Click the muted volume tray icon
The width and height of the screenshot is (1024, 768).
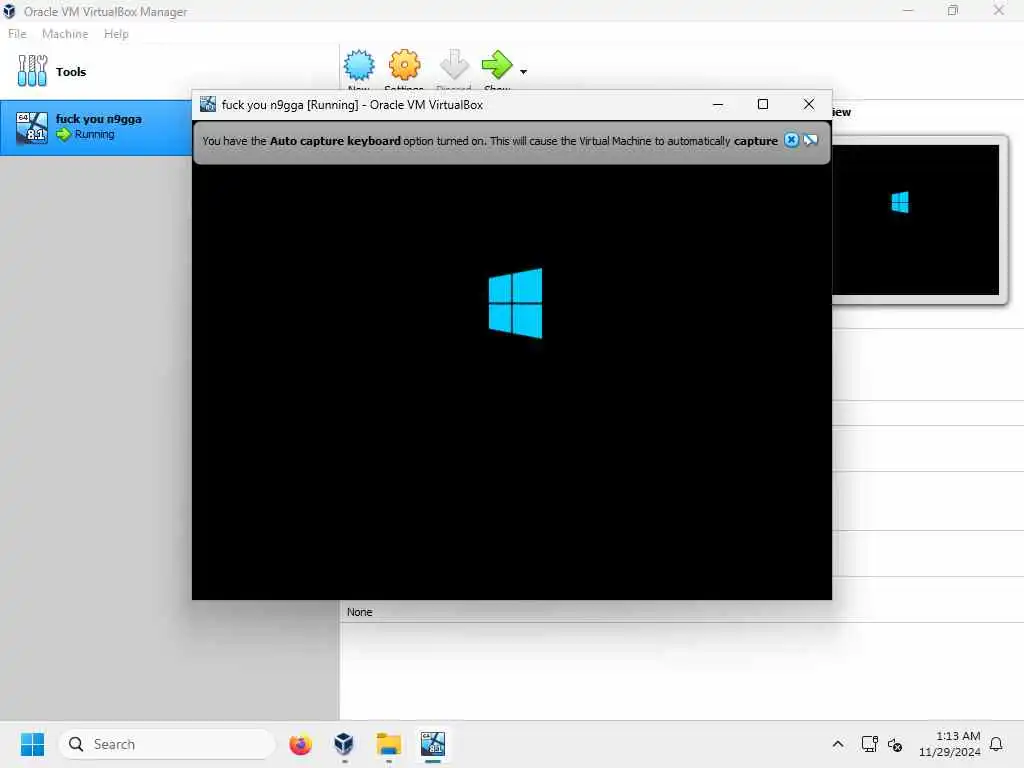coord(895,744)
